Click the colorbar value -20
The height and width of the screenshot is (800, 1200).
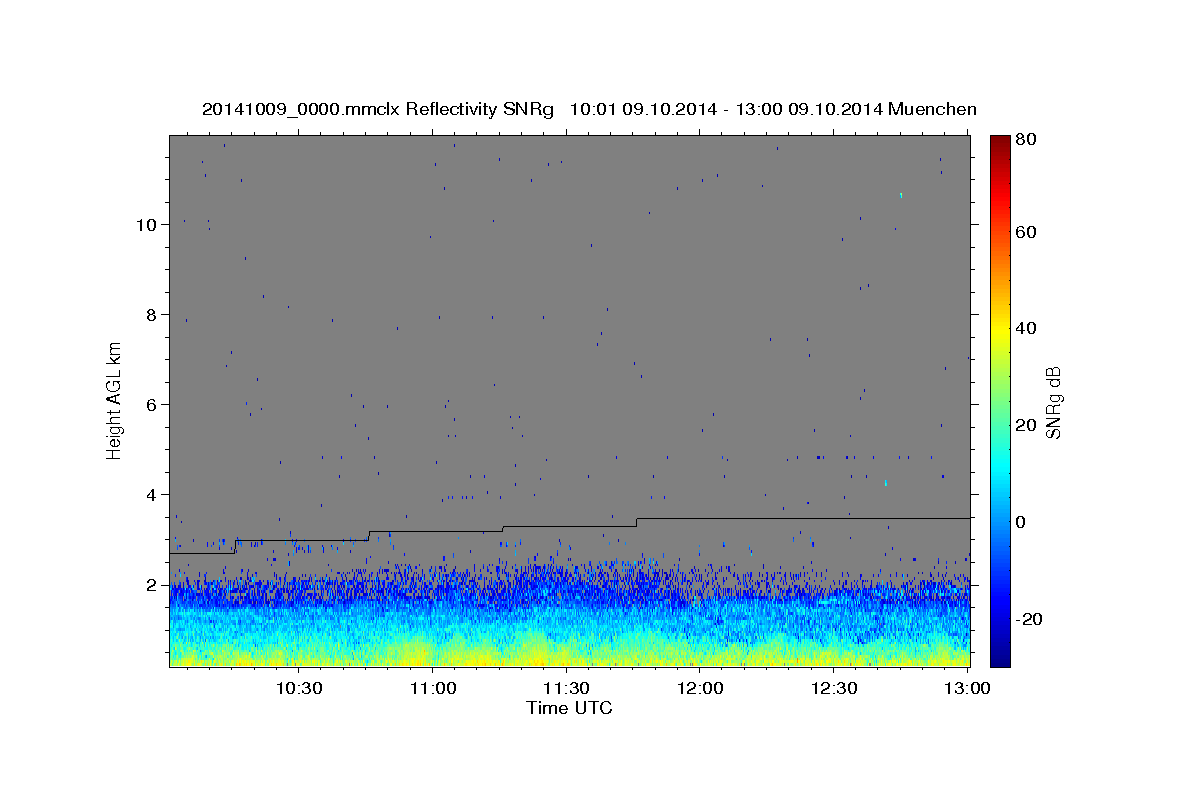1028,620
